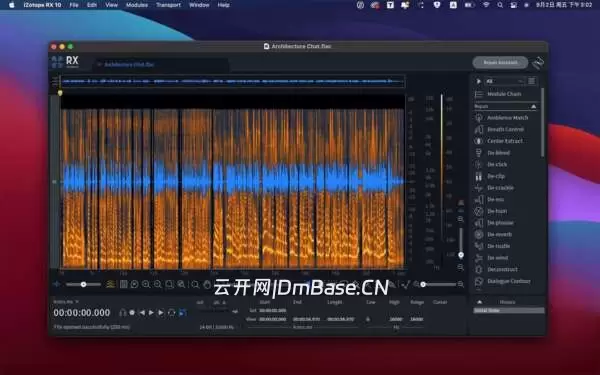Open the Window menu
Screen dimensions: 600x375
[x=199, y=5]
